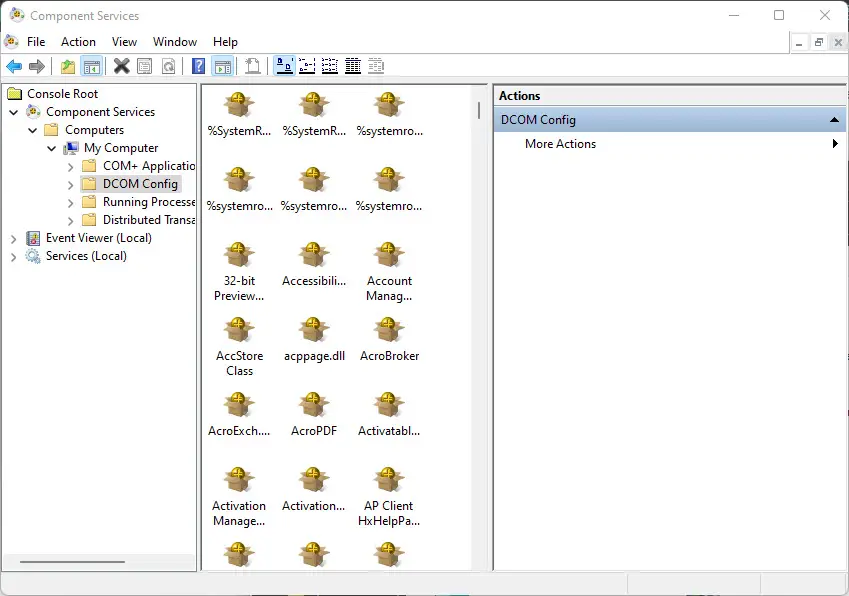
Task: Collapse the DCOM Config actions header
Action: point(834,120)
